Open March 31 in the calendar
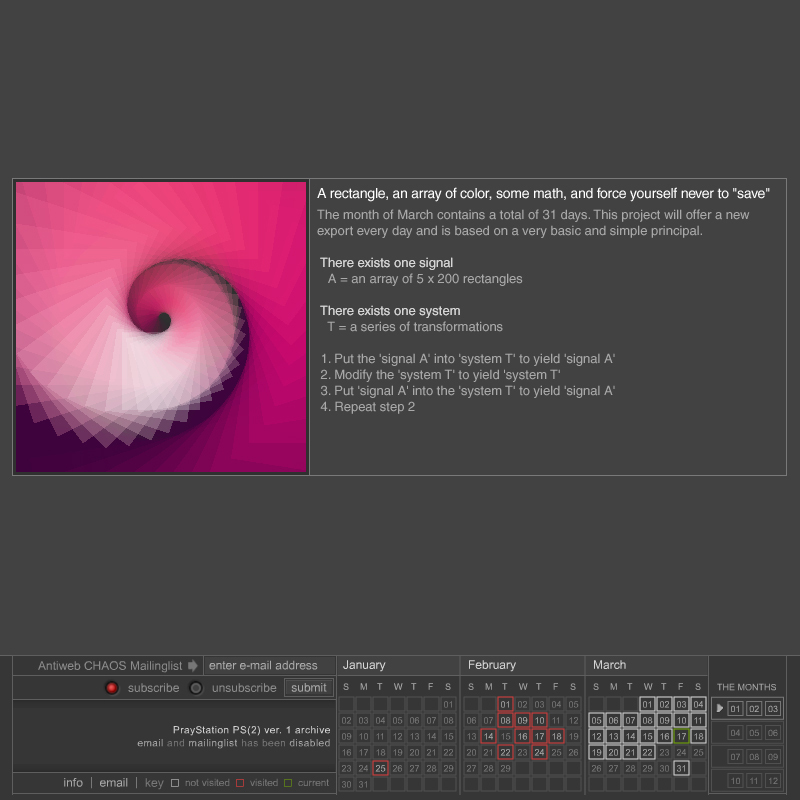The height and width of the screenshot is (800, 800). pos(681,768)
